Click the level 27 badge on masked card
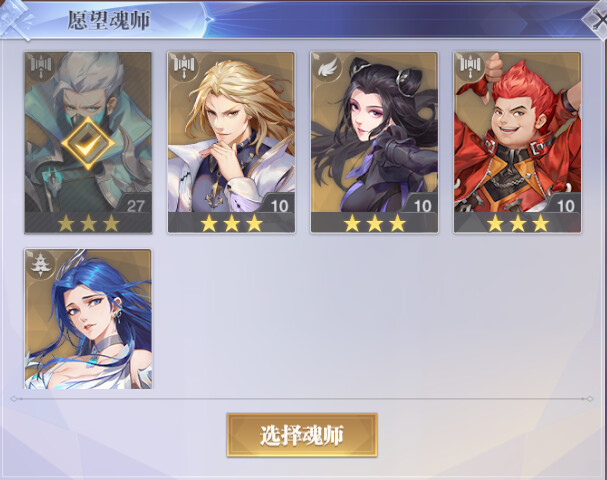Screen dimensions: 607x480 coord(135,205)
